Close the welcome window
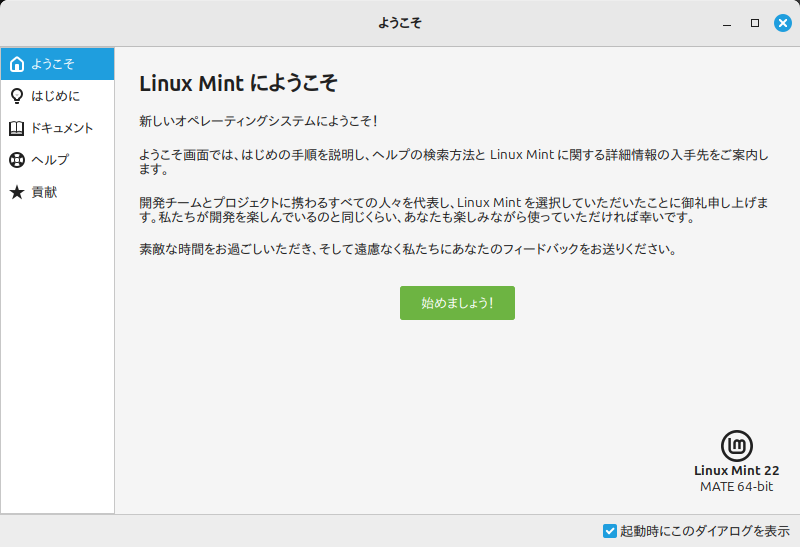Screen dimensions: 800x547 pos(783,23)
